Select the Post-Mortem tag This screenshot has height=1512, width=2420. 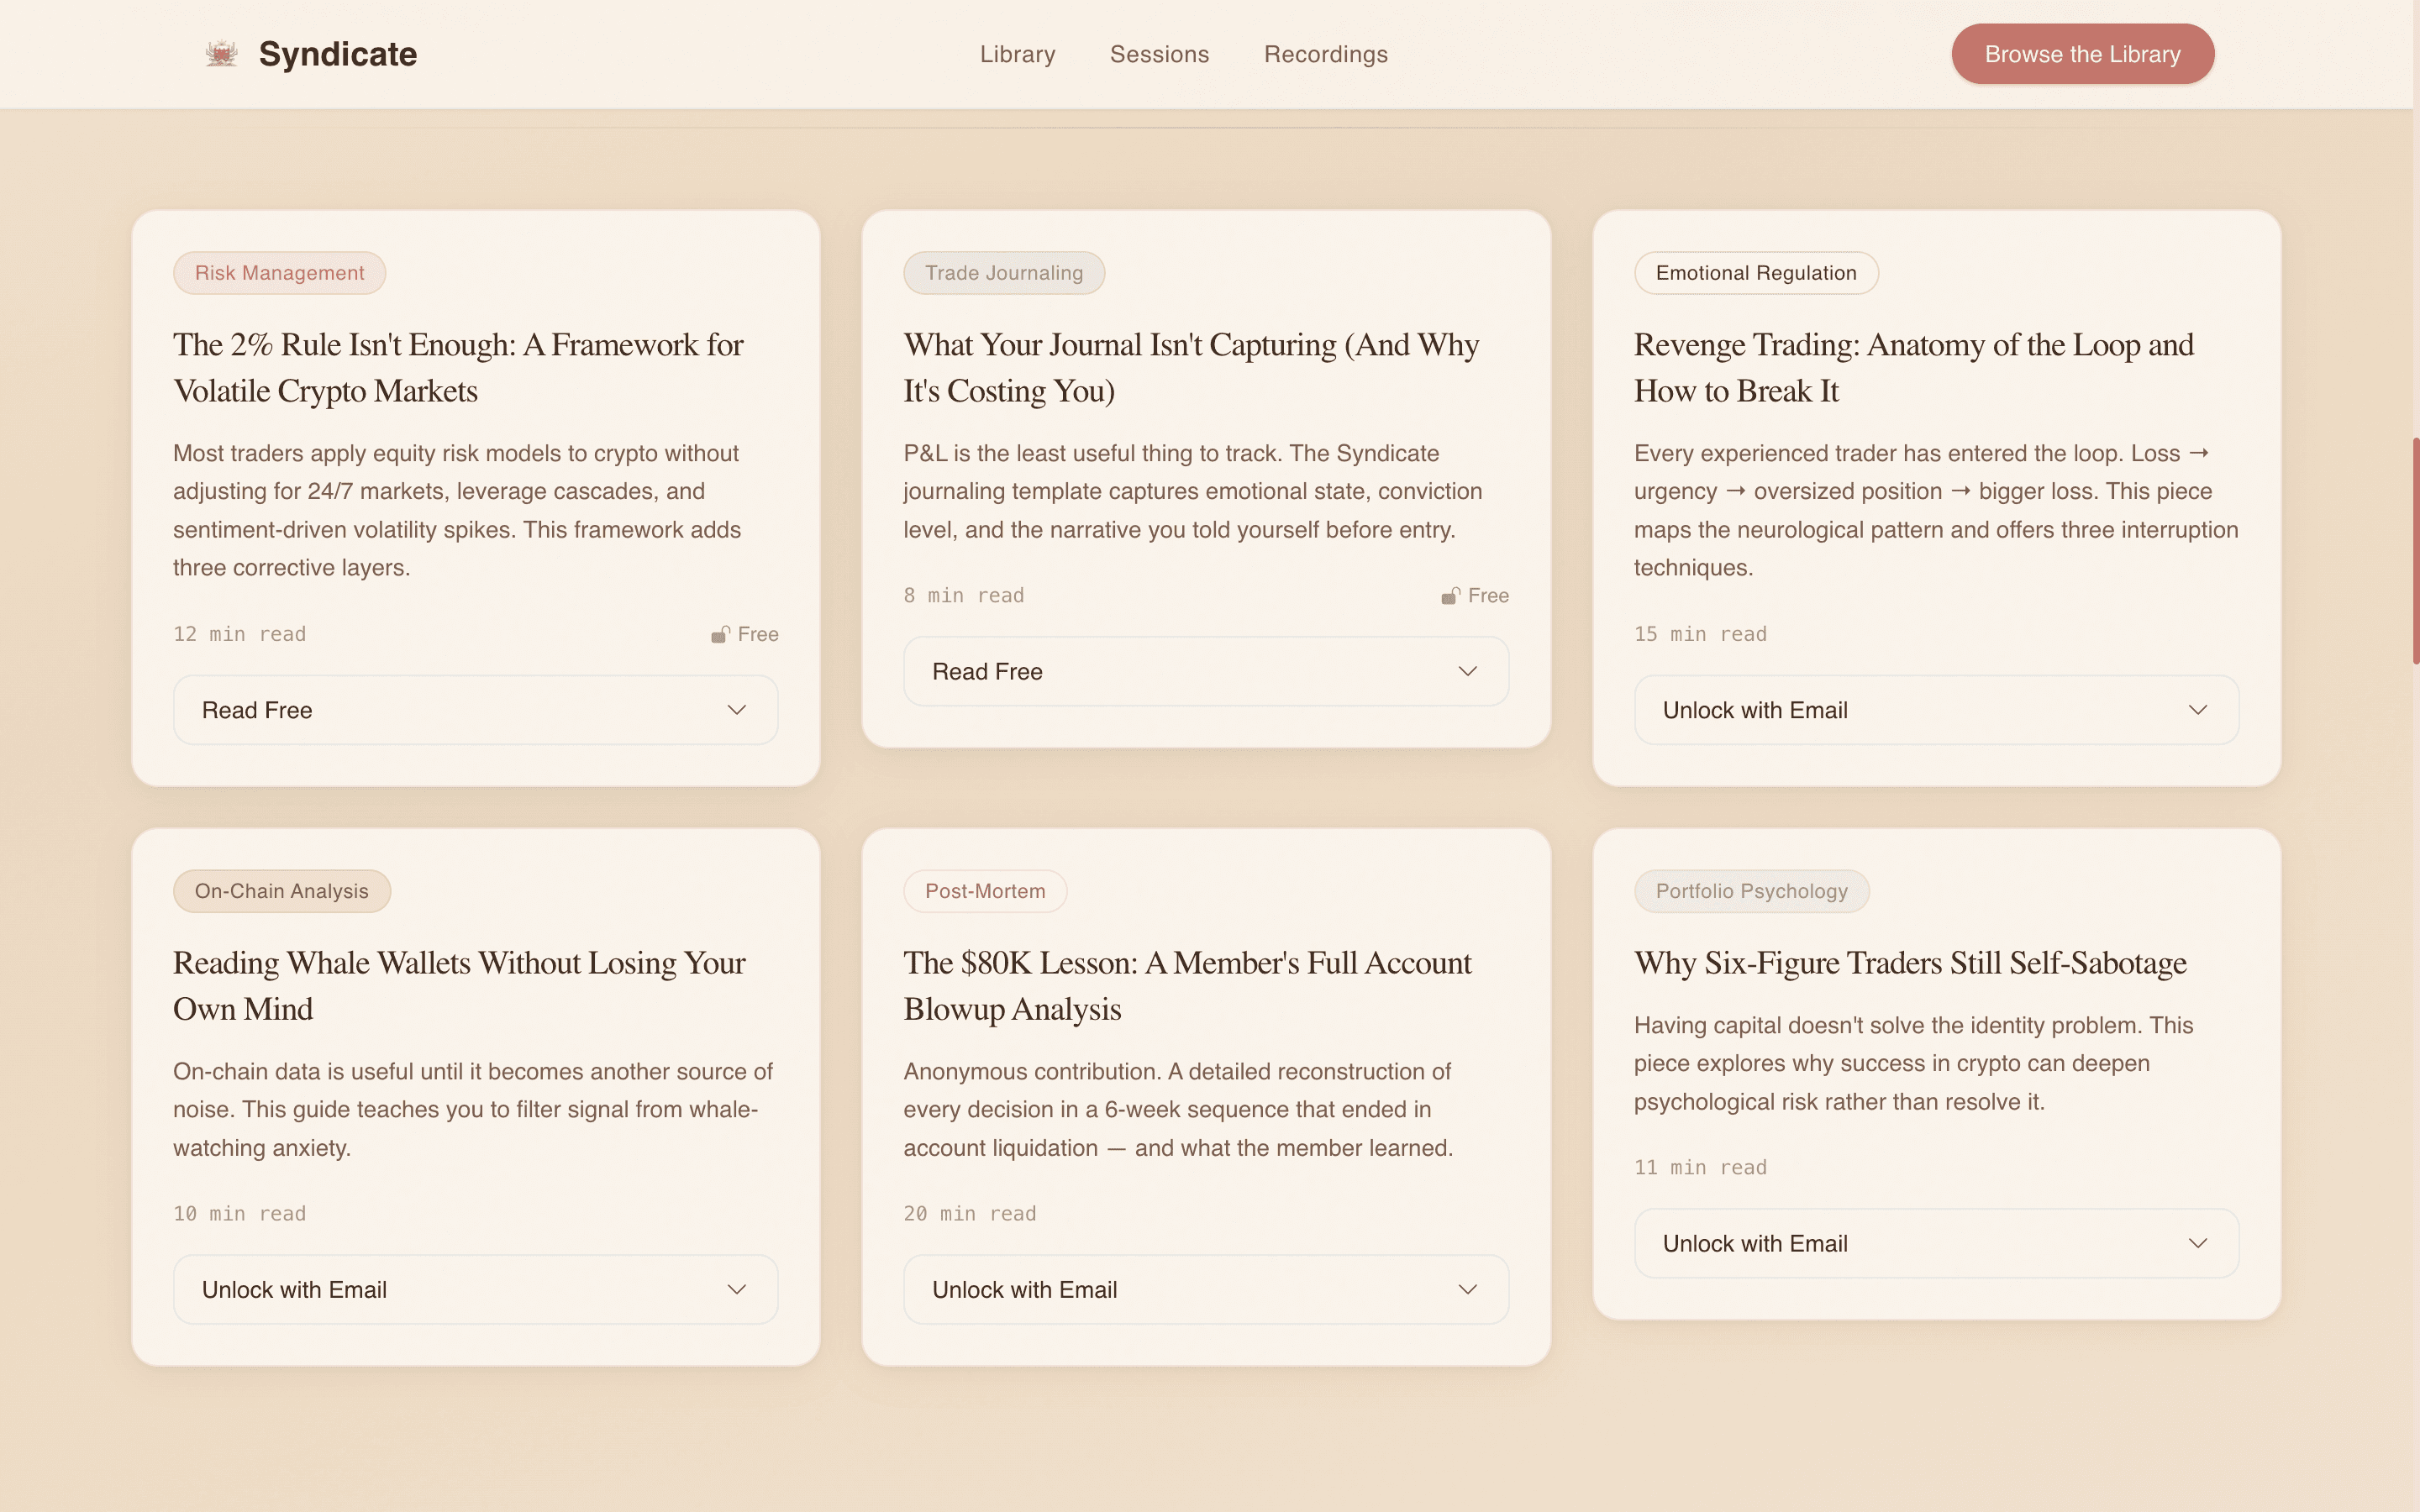tap(985, 891)
